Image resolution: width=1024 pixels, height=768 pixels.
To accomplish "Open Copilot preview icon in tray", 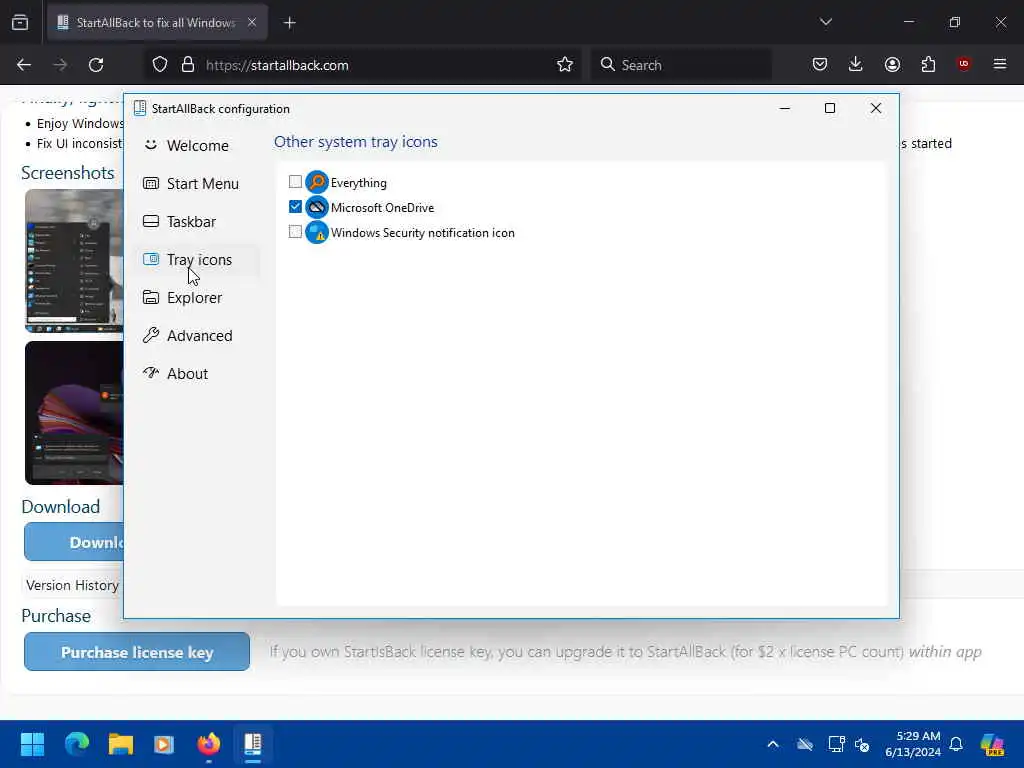I will pyautogui.click(x=993, y=744).
